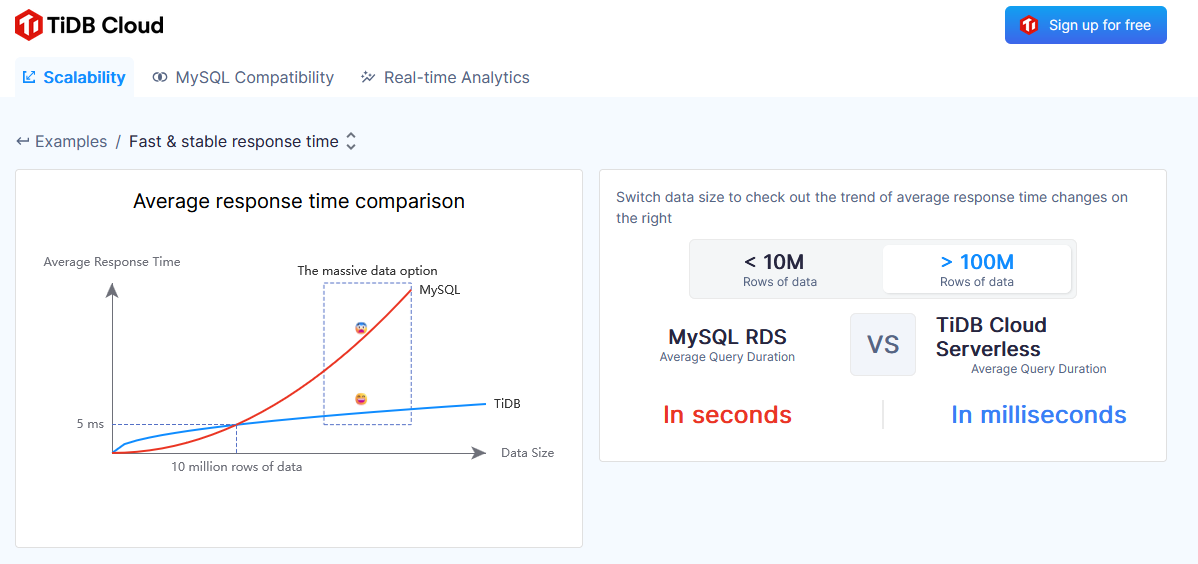The height and width of the screenshot is (564, 1198).
Task: Click the scared face emoji on MySQL curve
Action: [x=361, y=327]
